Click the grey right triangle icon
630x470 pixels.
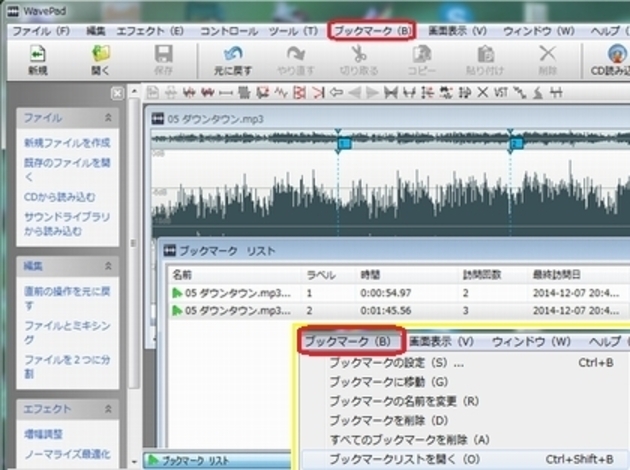point(372,93)
